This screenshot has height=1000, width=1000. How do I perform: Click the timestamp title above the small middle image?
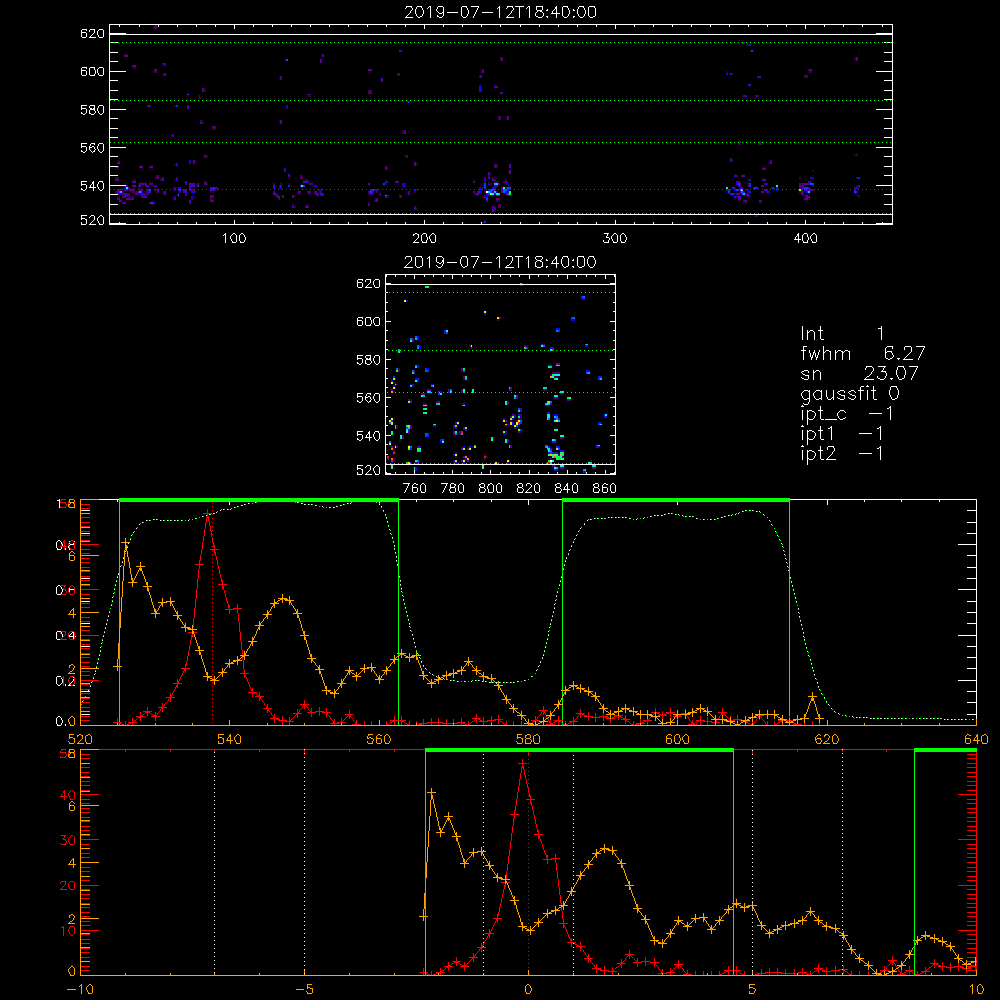pos(500,262)
